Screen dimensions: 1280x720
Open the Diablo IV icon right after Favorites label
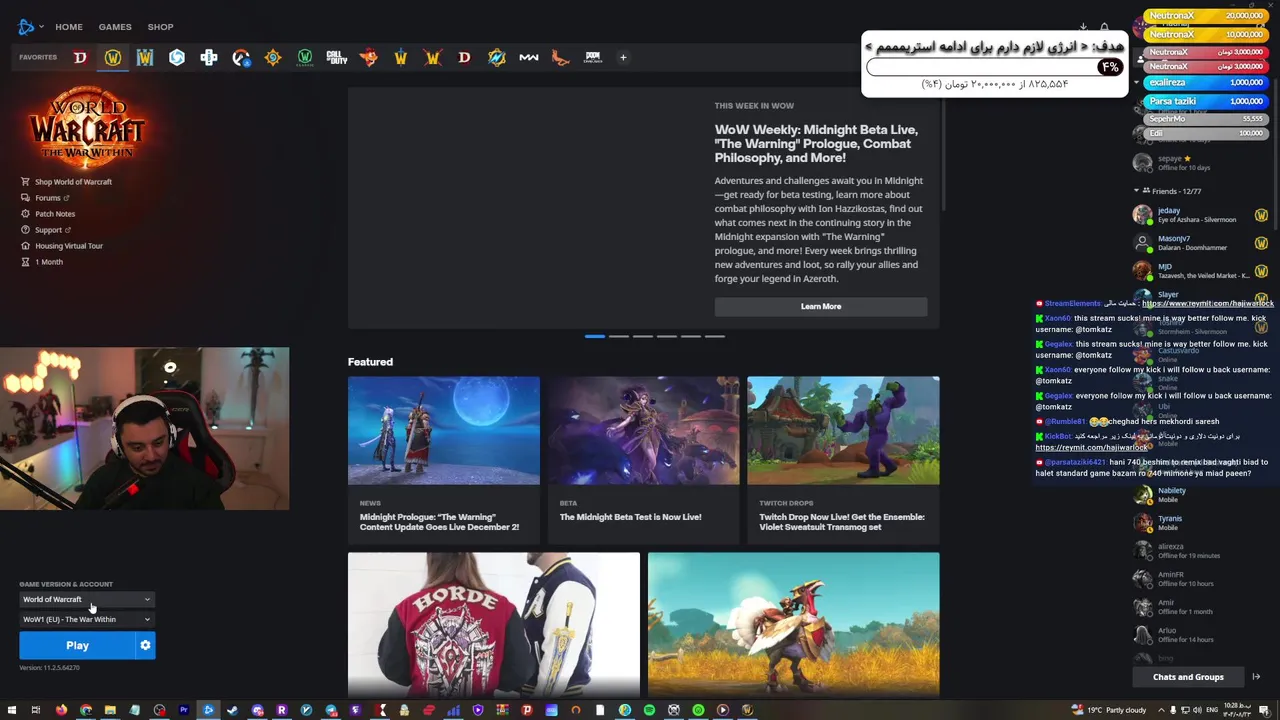click(x=80, y=58)
